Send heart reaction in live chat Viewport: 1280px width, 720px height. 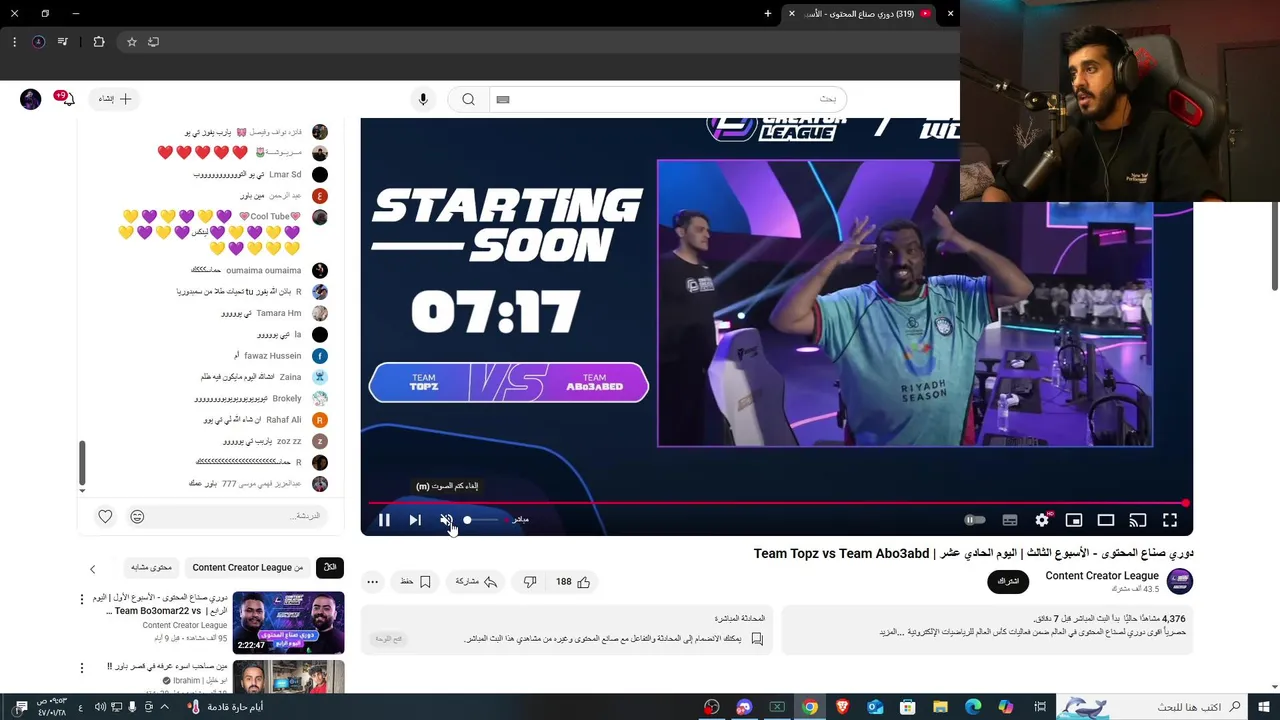[105, 516]
